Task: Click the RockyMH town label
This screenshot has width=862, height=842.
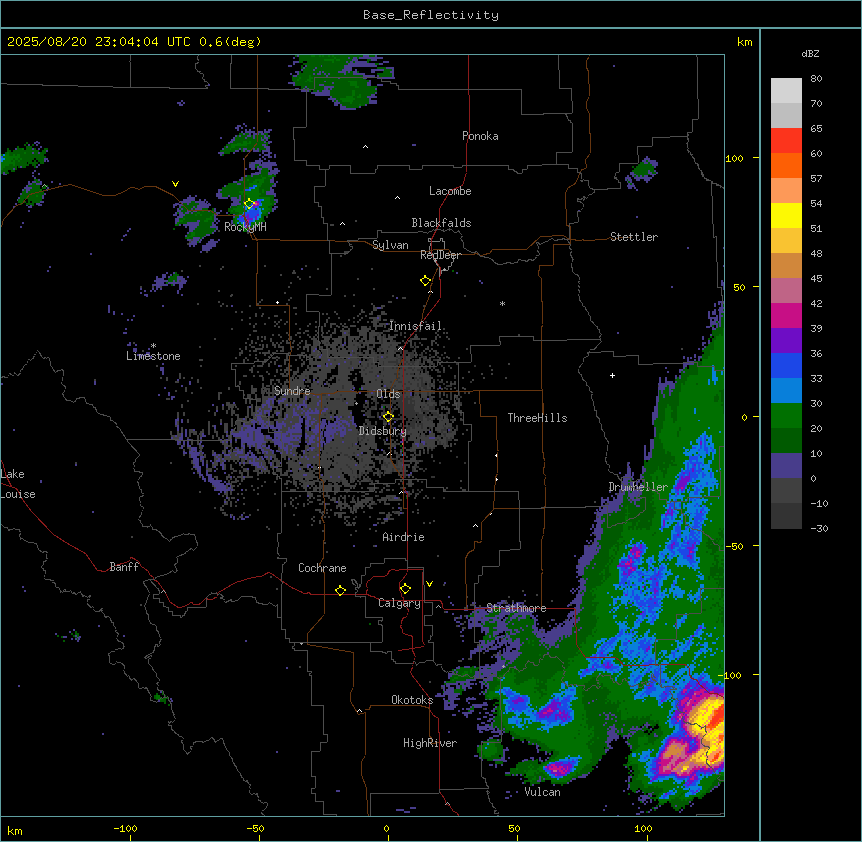Action: pyautogui.click(x=245, y=227)
